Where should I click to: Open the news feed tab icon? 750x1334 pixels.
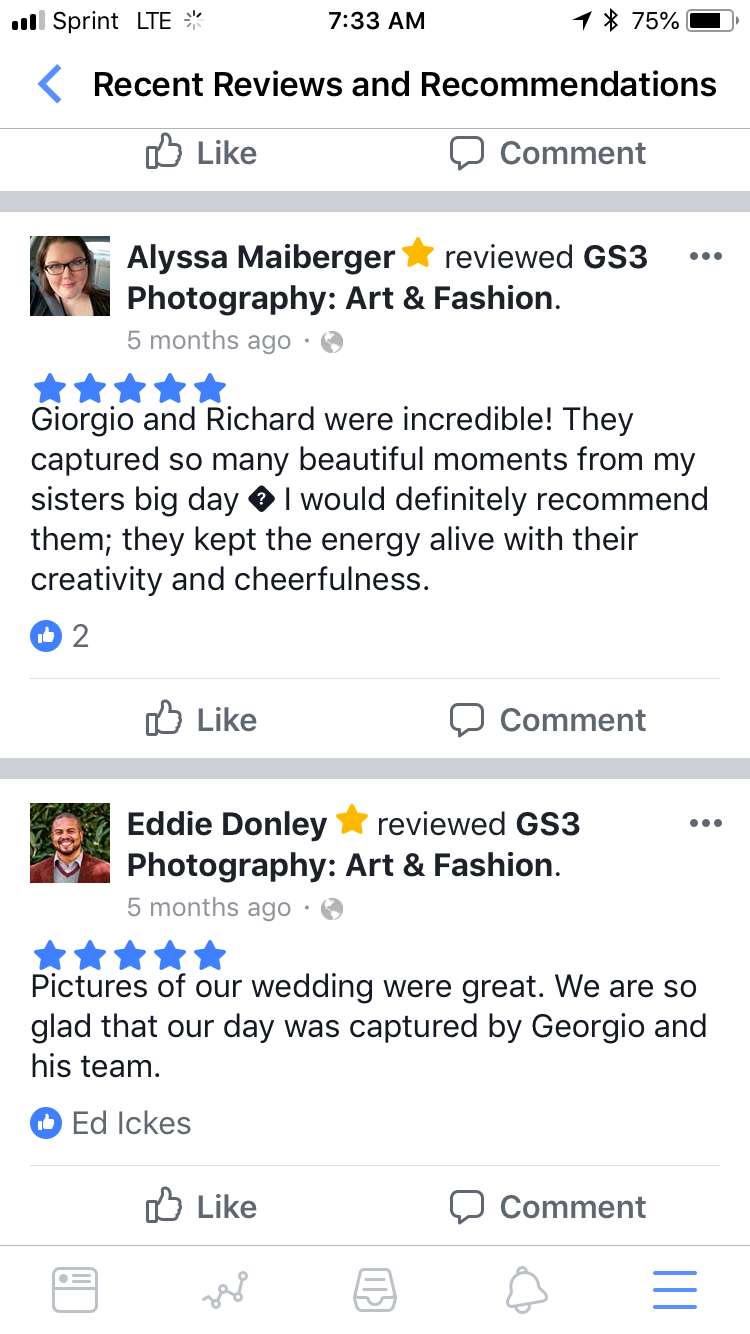point(75,1289)
